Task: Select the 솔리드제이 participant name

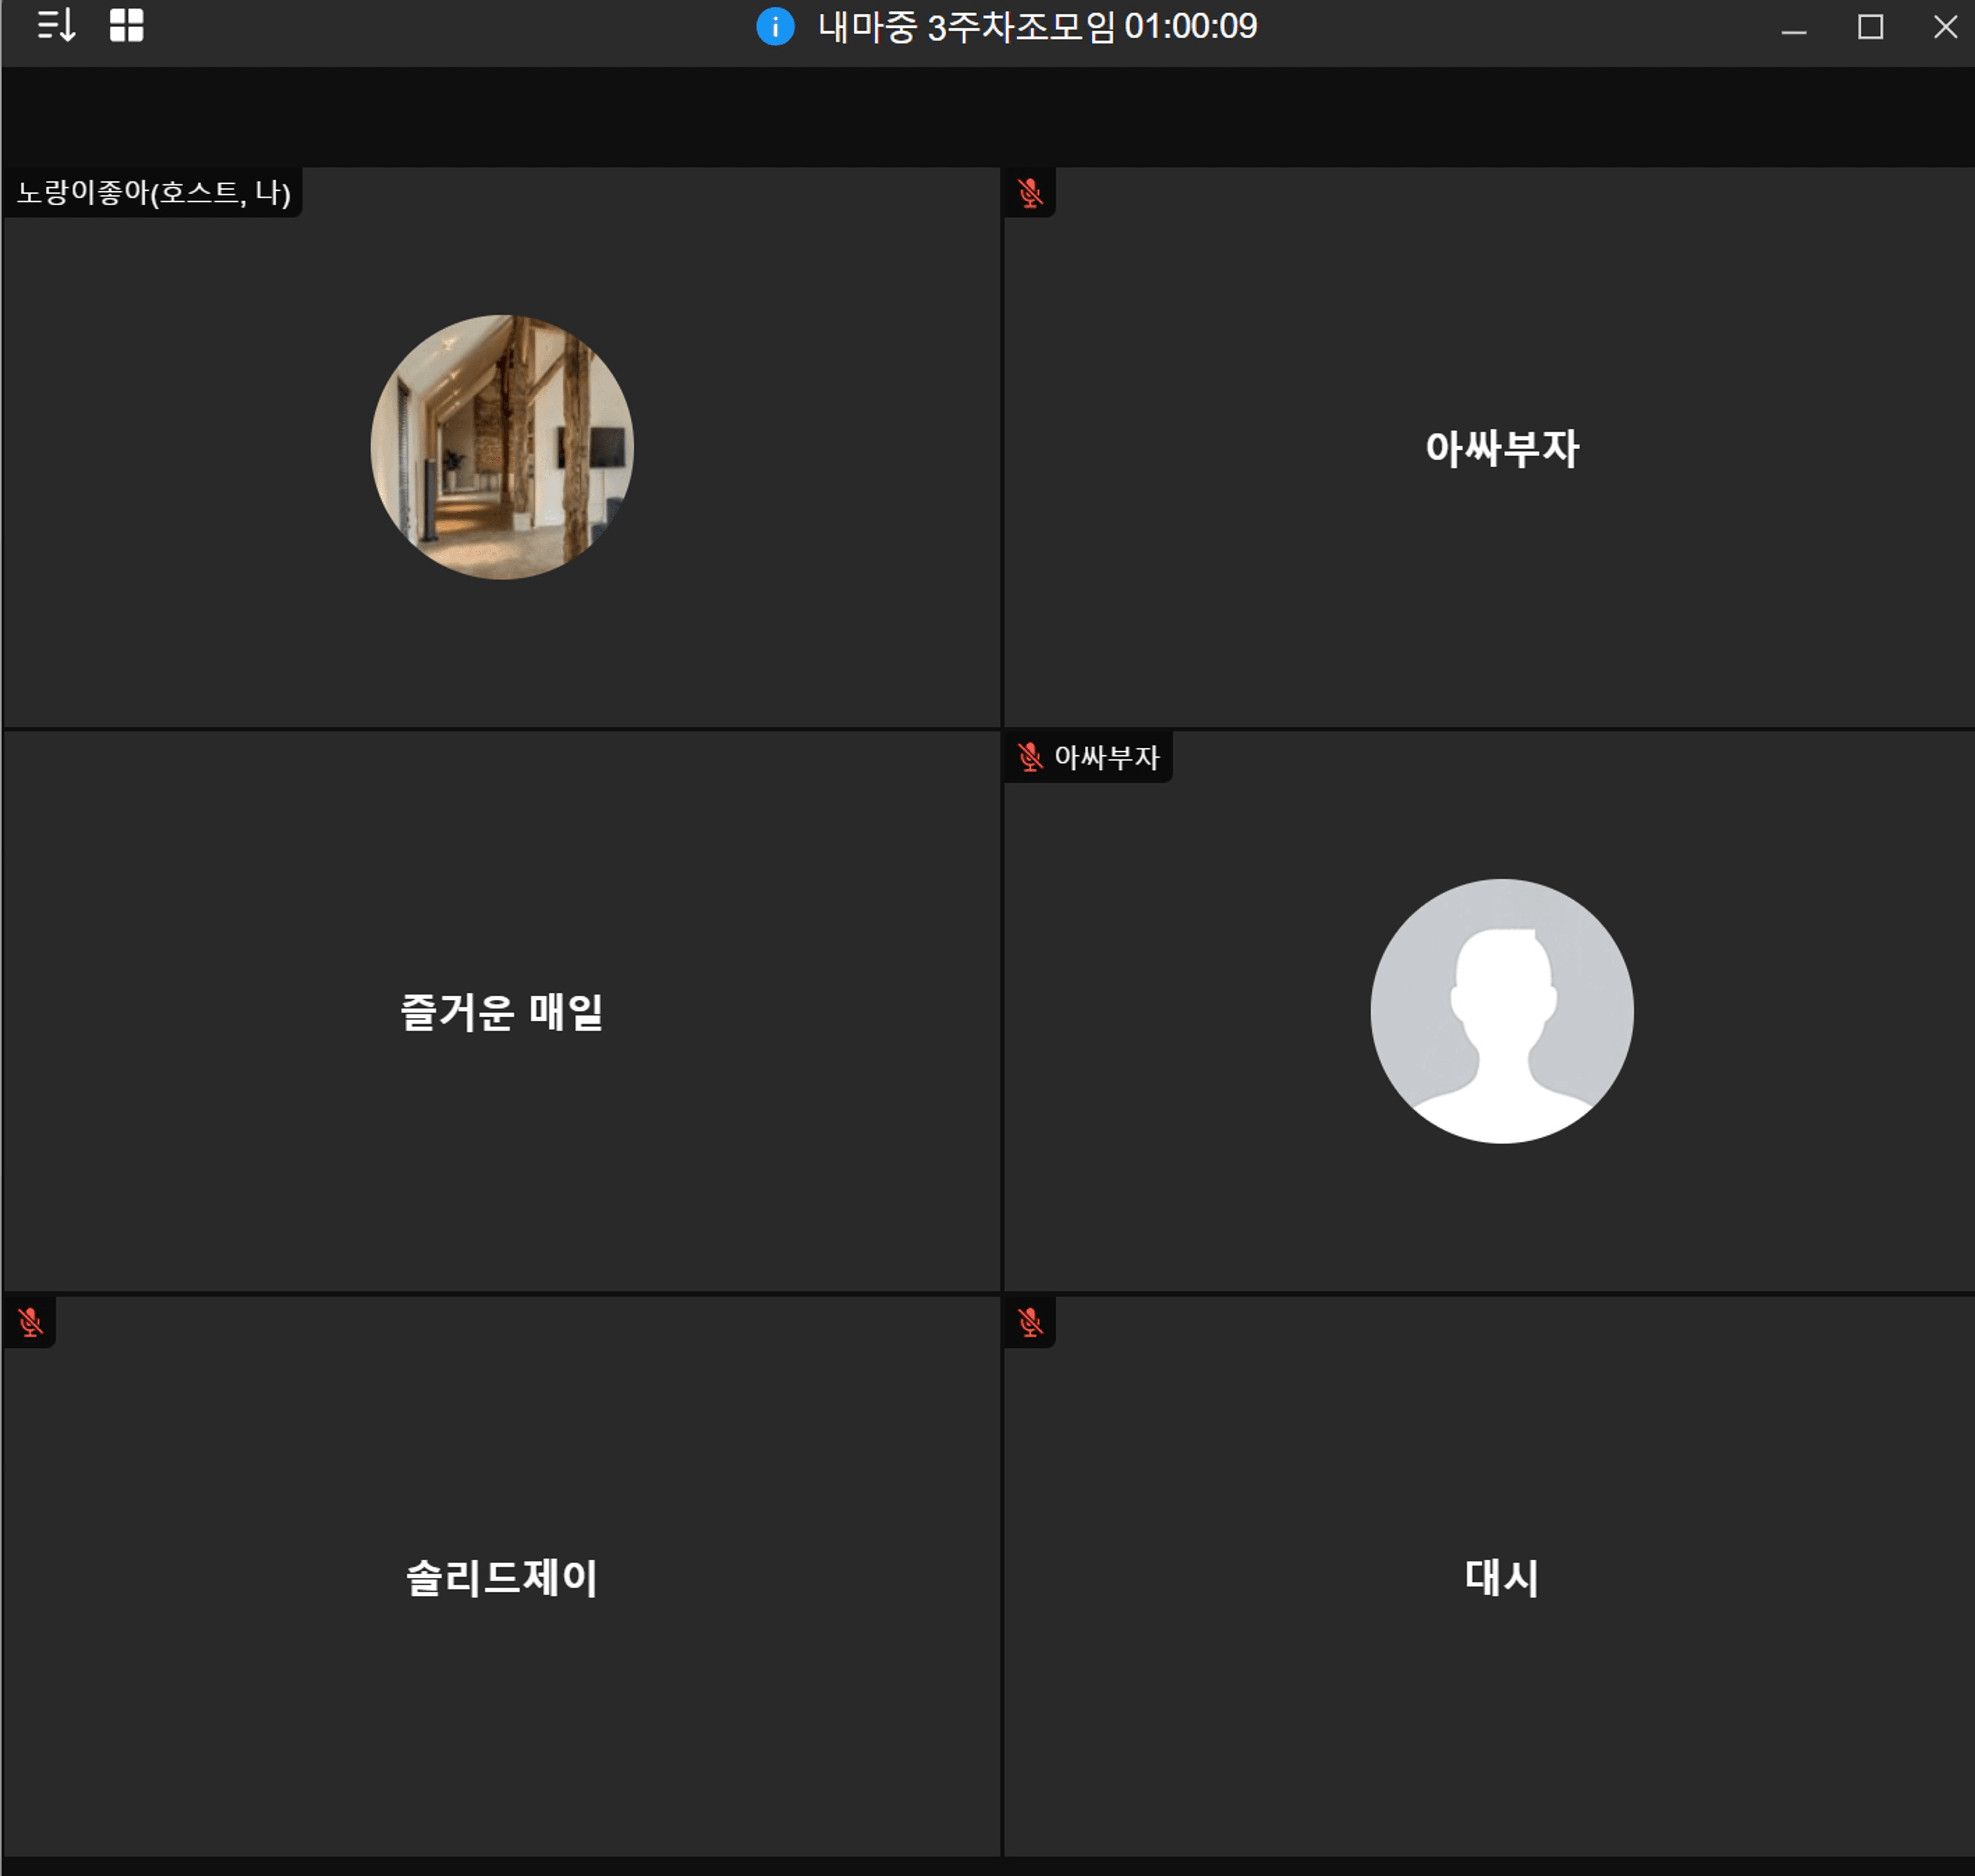Action: tap(502, 1577)
